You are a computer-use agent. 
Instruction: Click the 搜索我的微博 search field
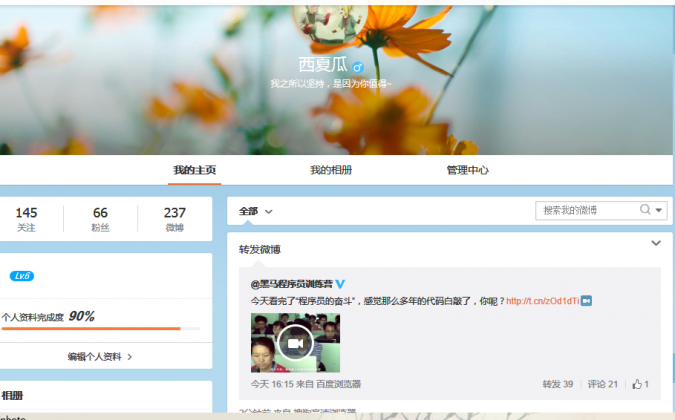click(x=588, y=210)
